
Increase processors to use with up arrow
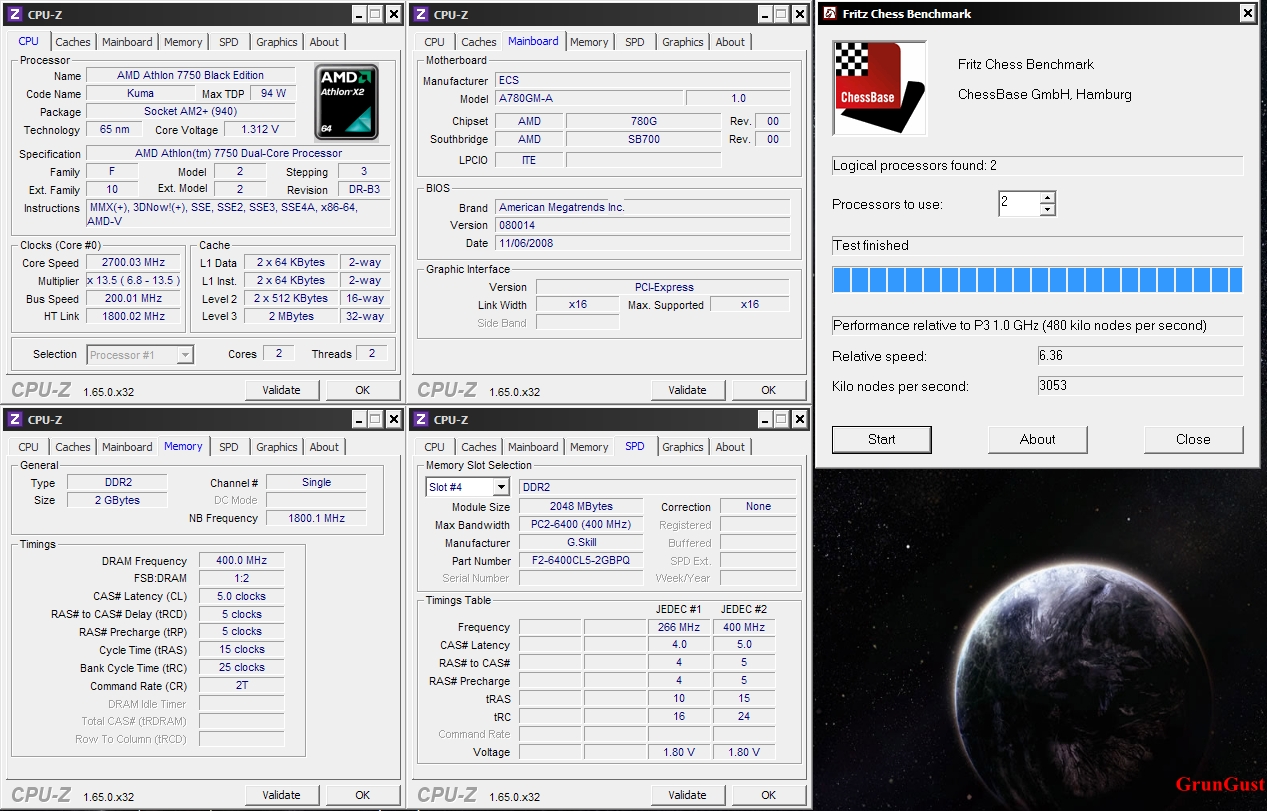point(1047,198)
